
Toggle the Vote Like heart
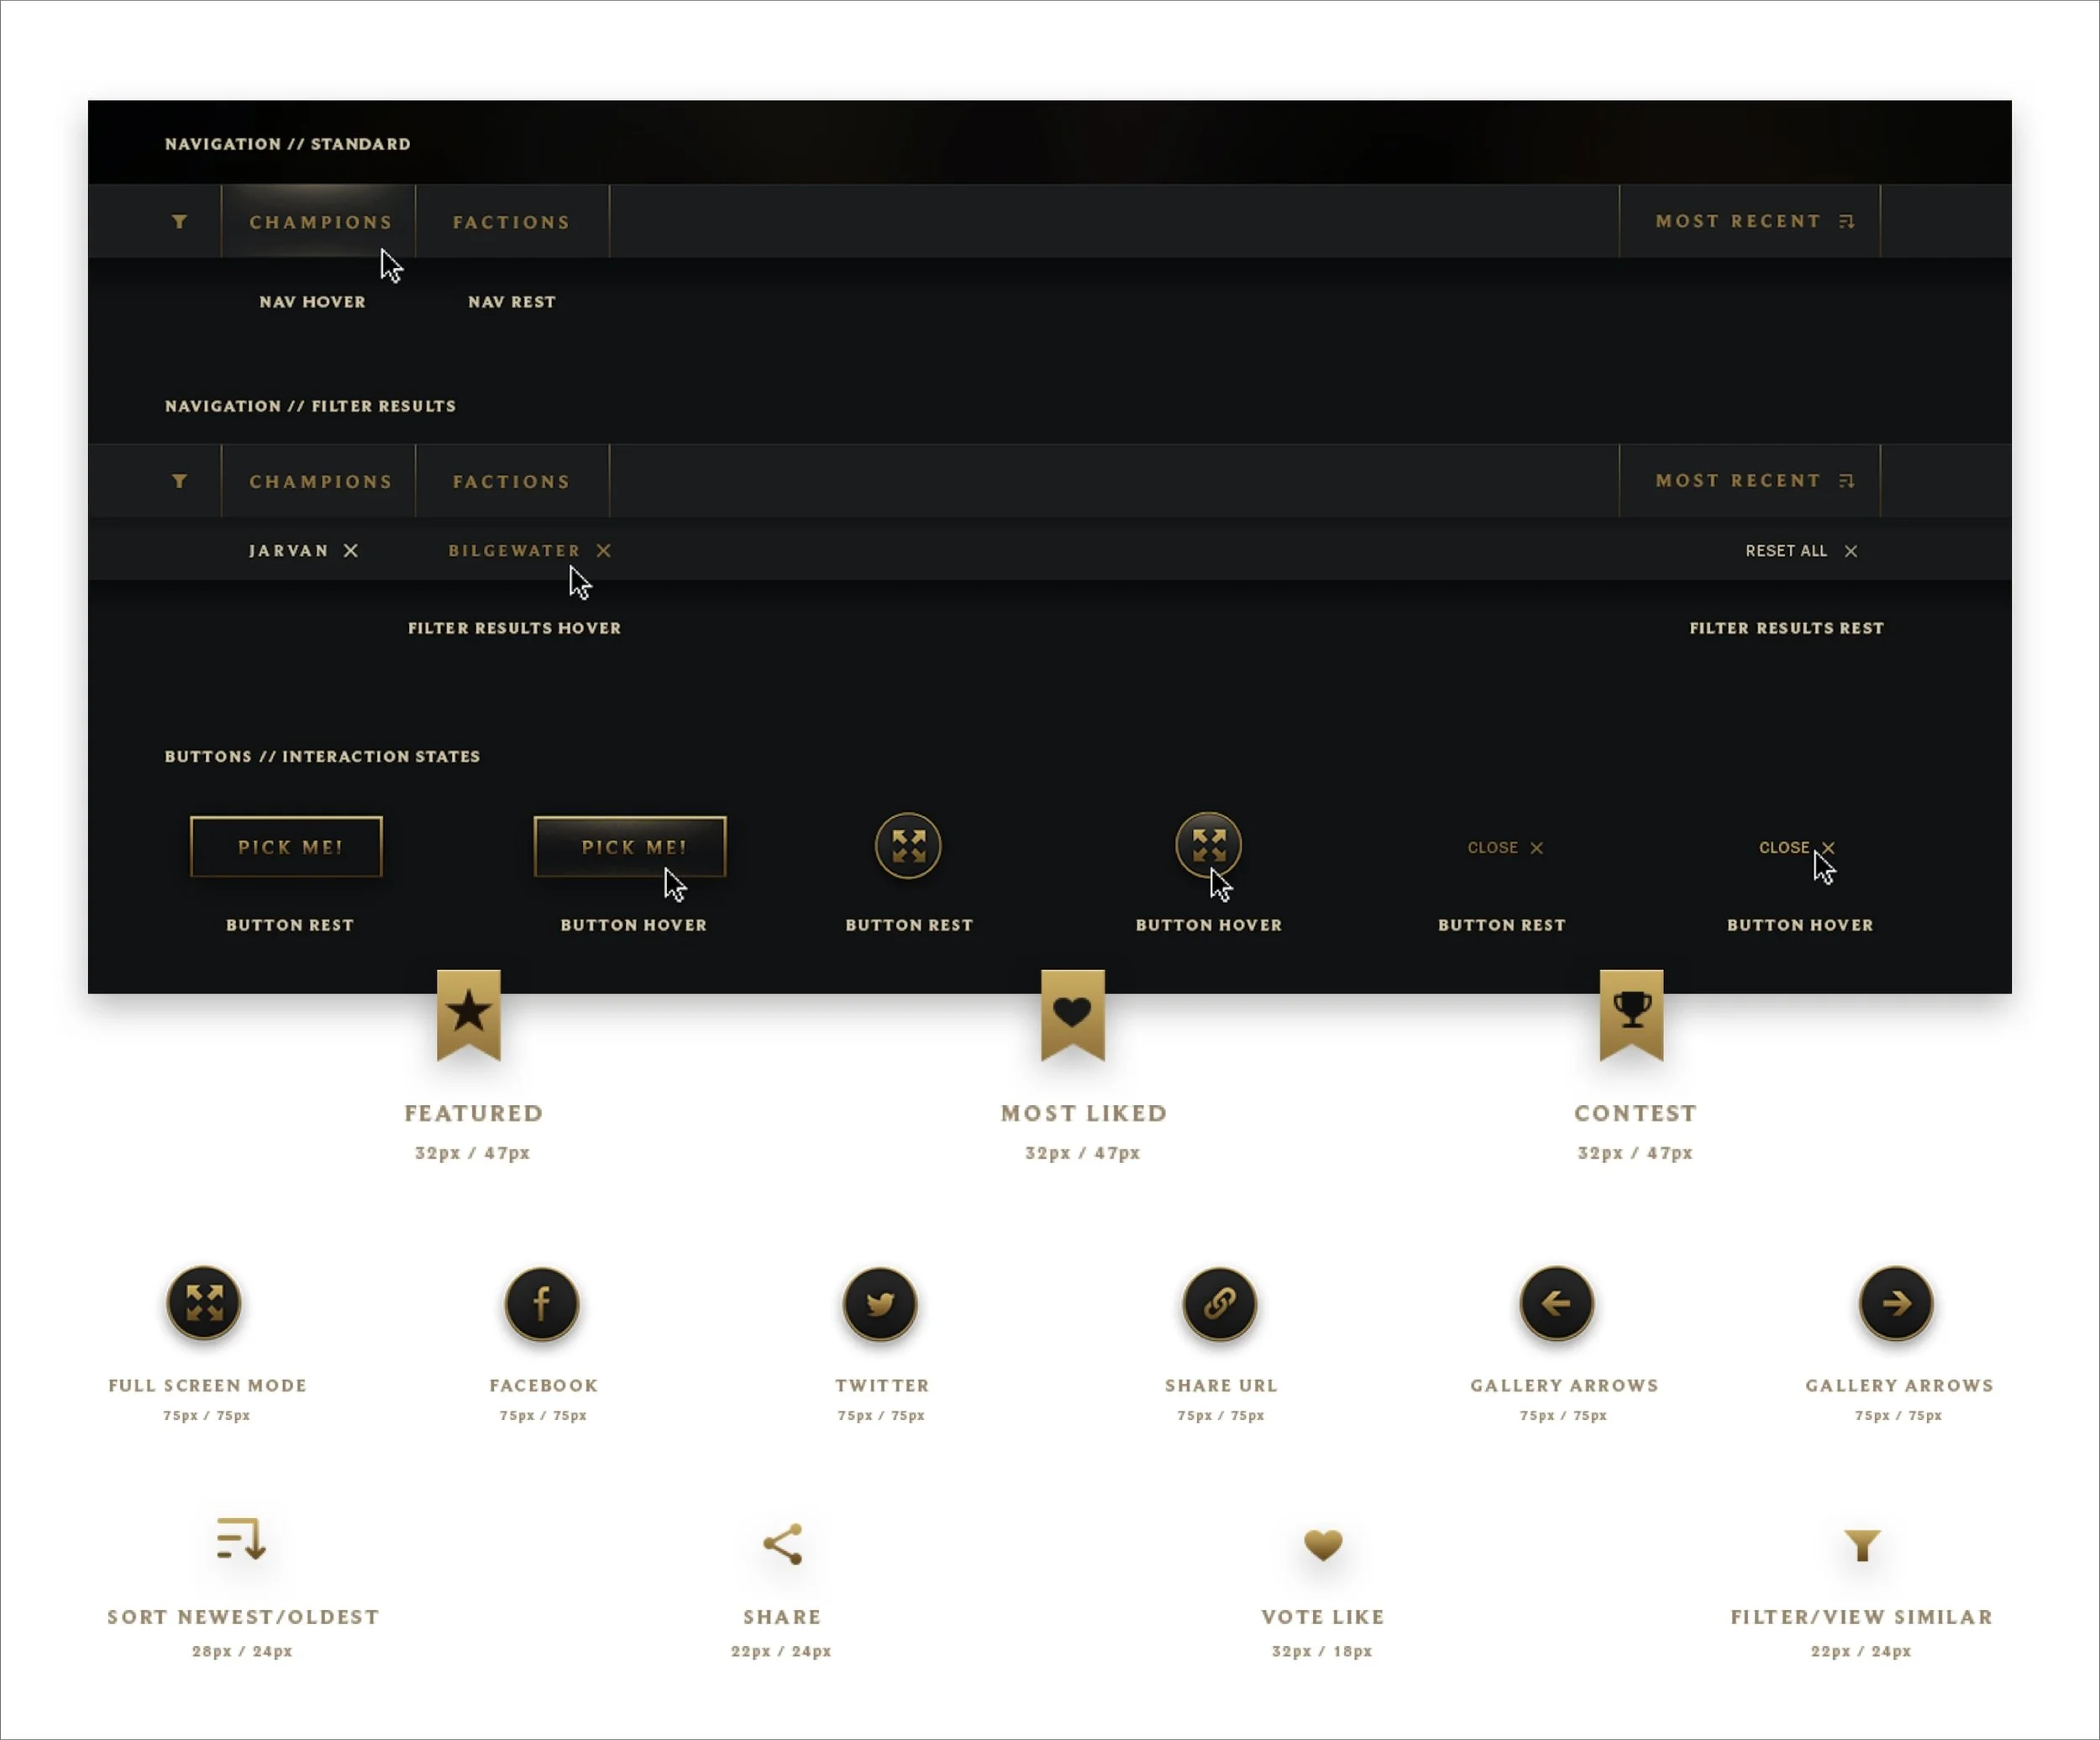[1322, 1546]
